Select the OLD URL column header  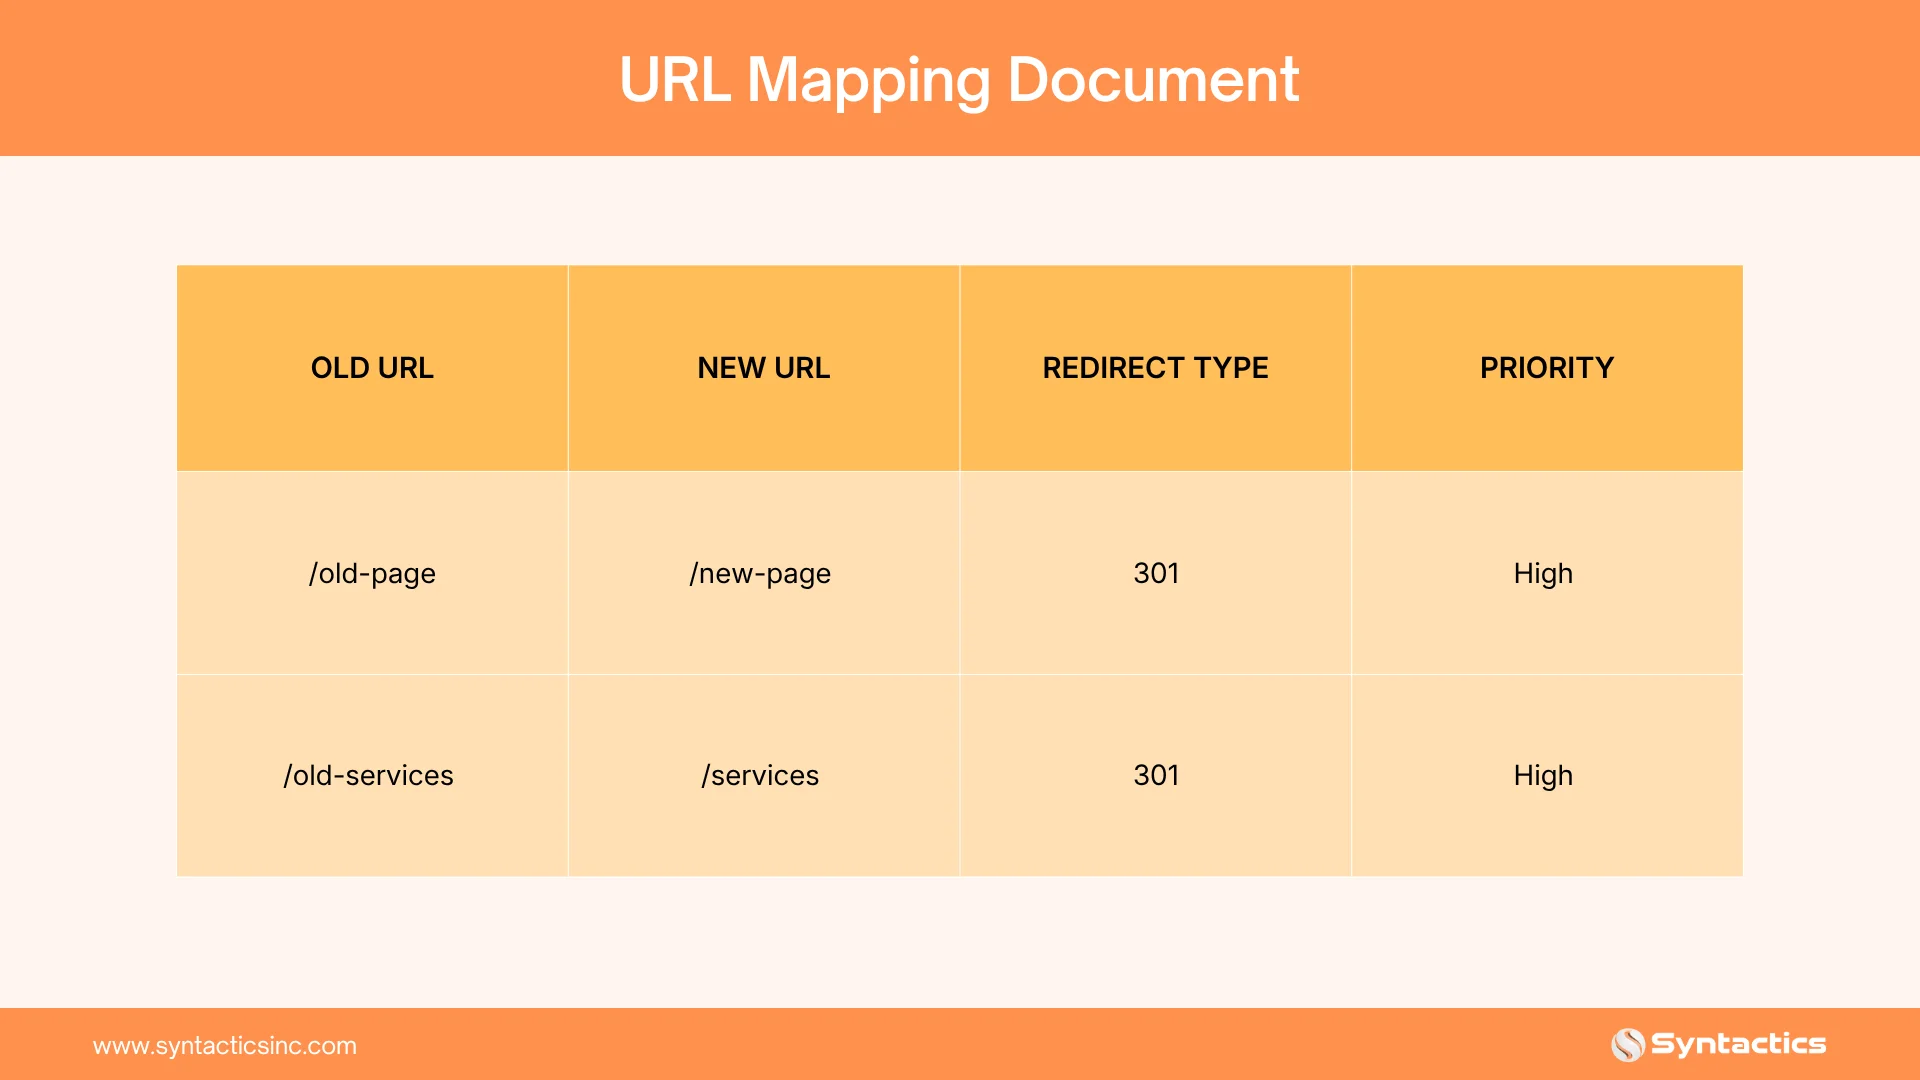tap(372, 368)
